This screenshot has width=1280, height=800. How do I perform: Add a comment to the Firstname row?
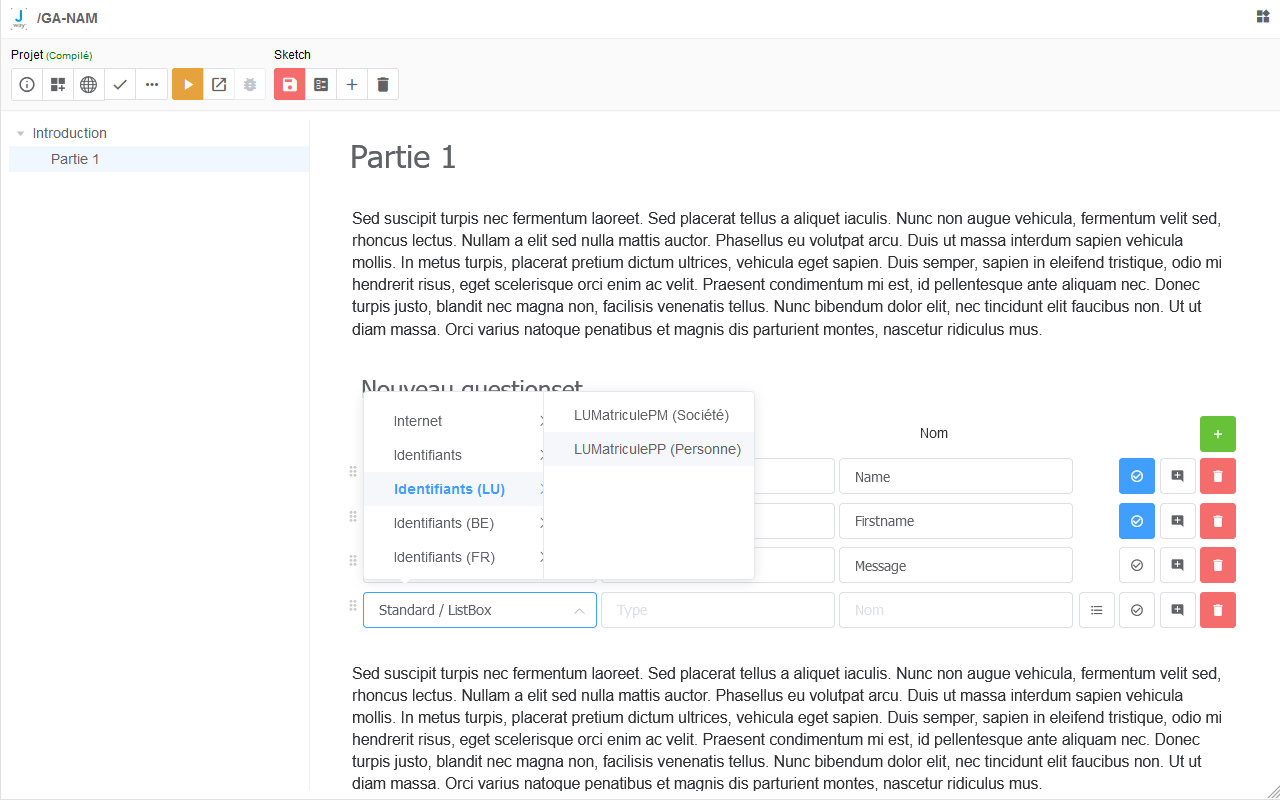pos(1177,521)
